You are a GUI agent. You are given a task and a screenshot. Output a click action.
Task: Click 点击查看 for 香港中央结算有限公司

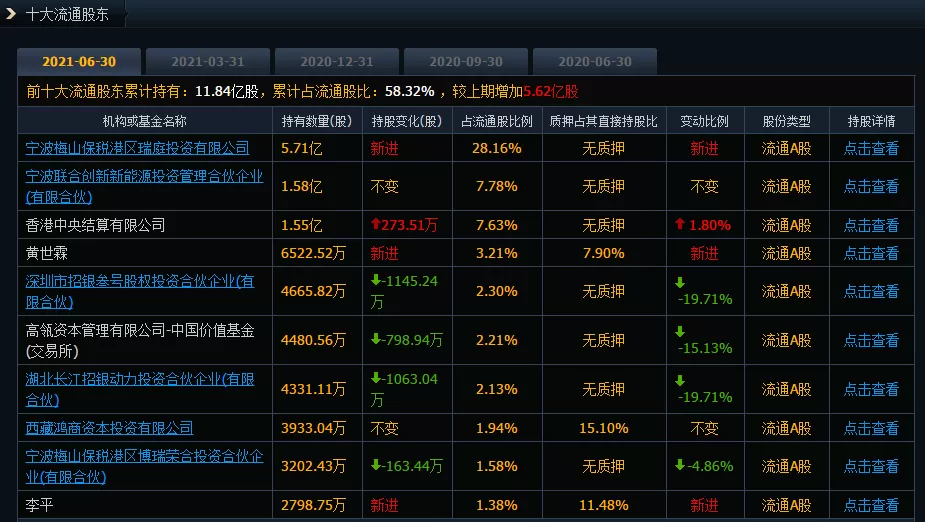871,225
